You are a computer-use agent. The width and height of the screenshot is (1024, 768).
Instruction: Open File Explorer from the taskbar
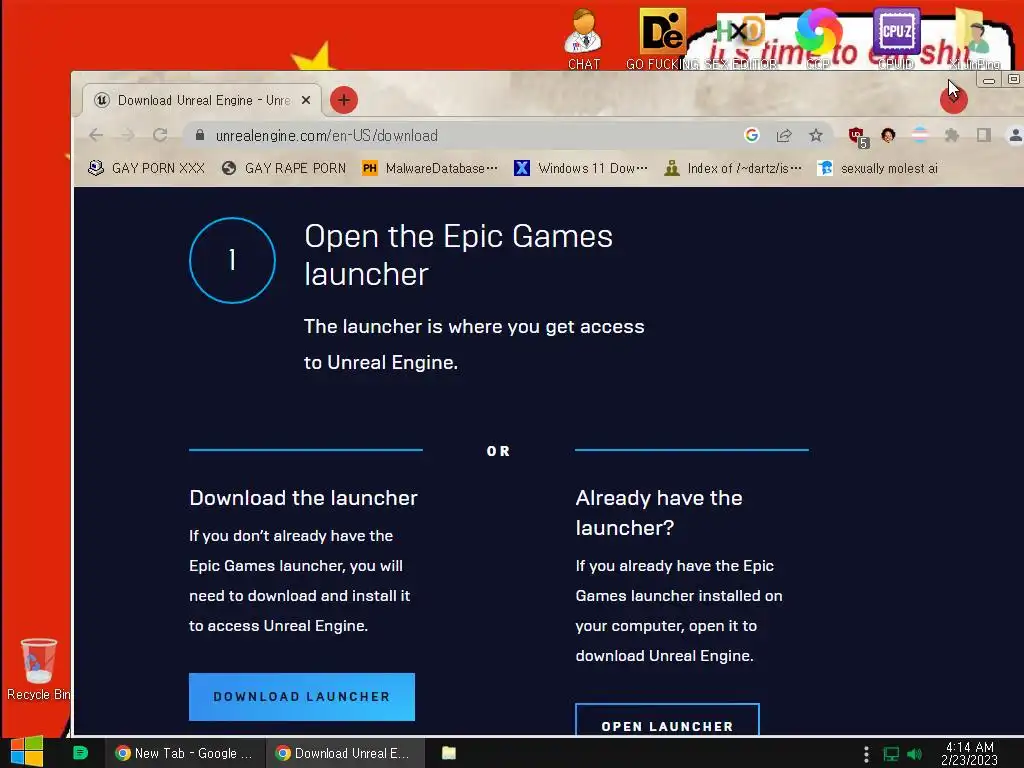(x=449, y=753)
